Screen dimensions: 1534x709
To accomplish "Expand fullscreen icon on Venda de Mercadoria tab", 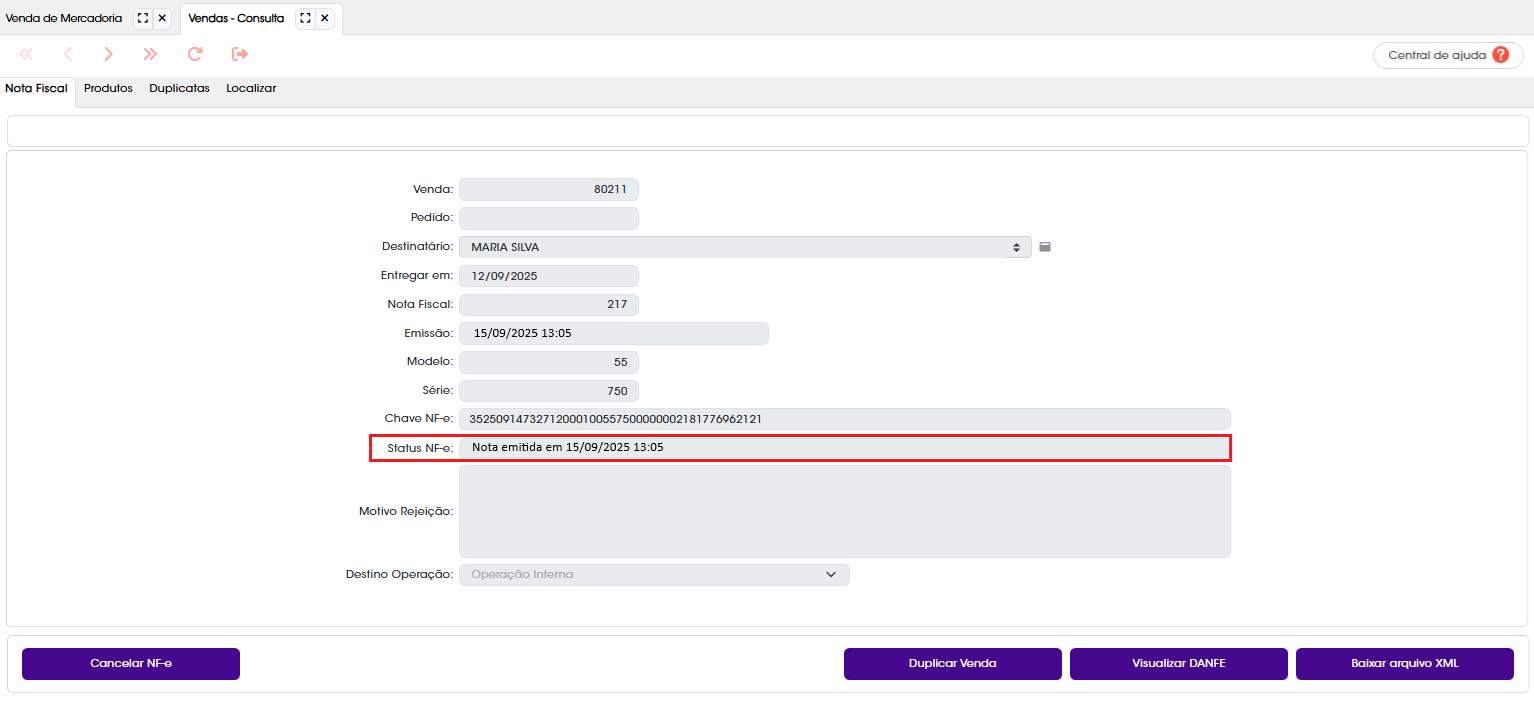I will click(143, 18).
